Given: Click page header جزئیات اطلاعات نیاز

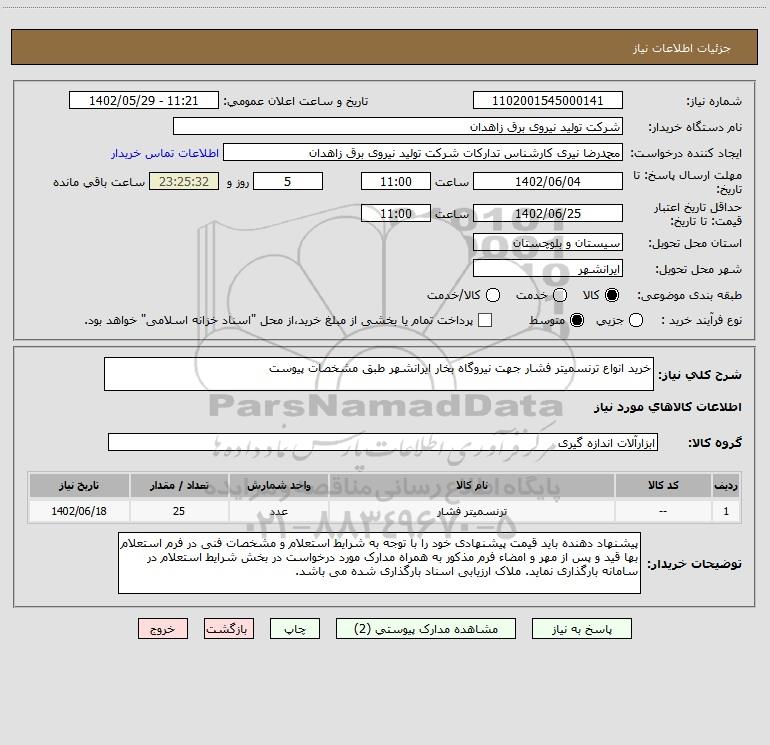Looking at the screenshot, I should [681, 48].
